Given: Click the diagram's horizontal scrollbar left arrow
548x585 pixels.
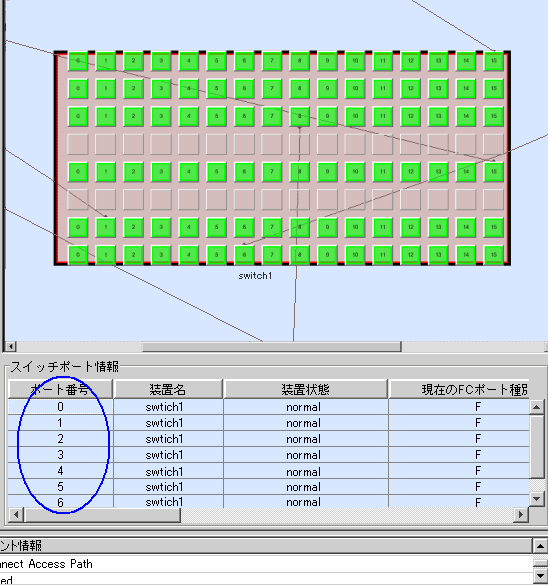Looking at the screenshot, I should (10, 347).
